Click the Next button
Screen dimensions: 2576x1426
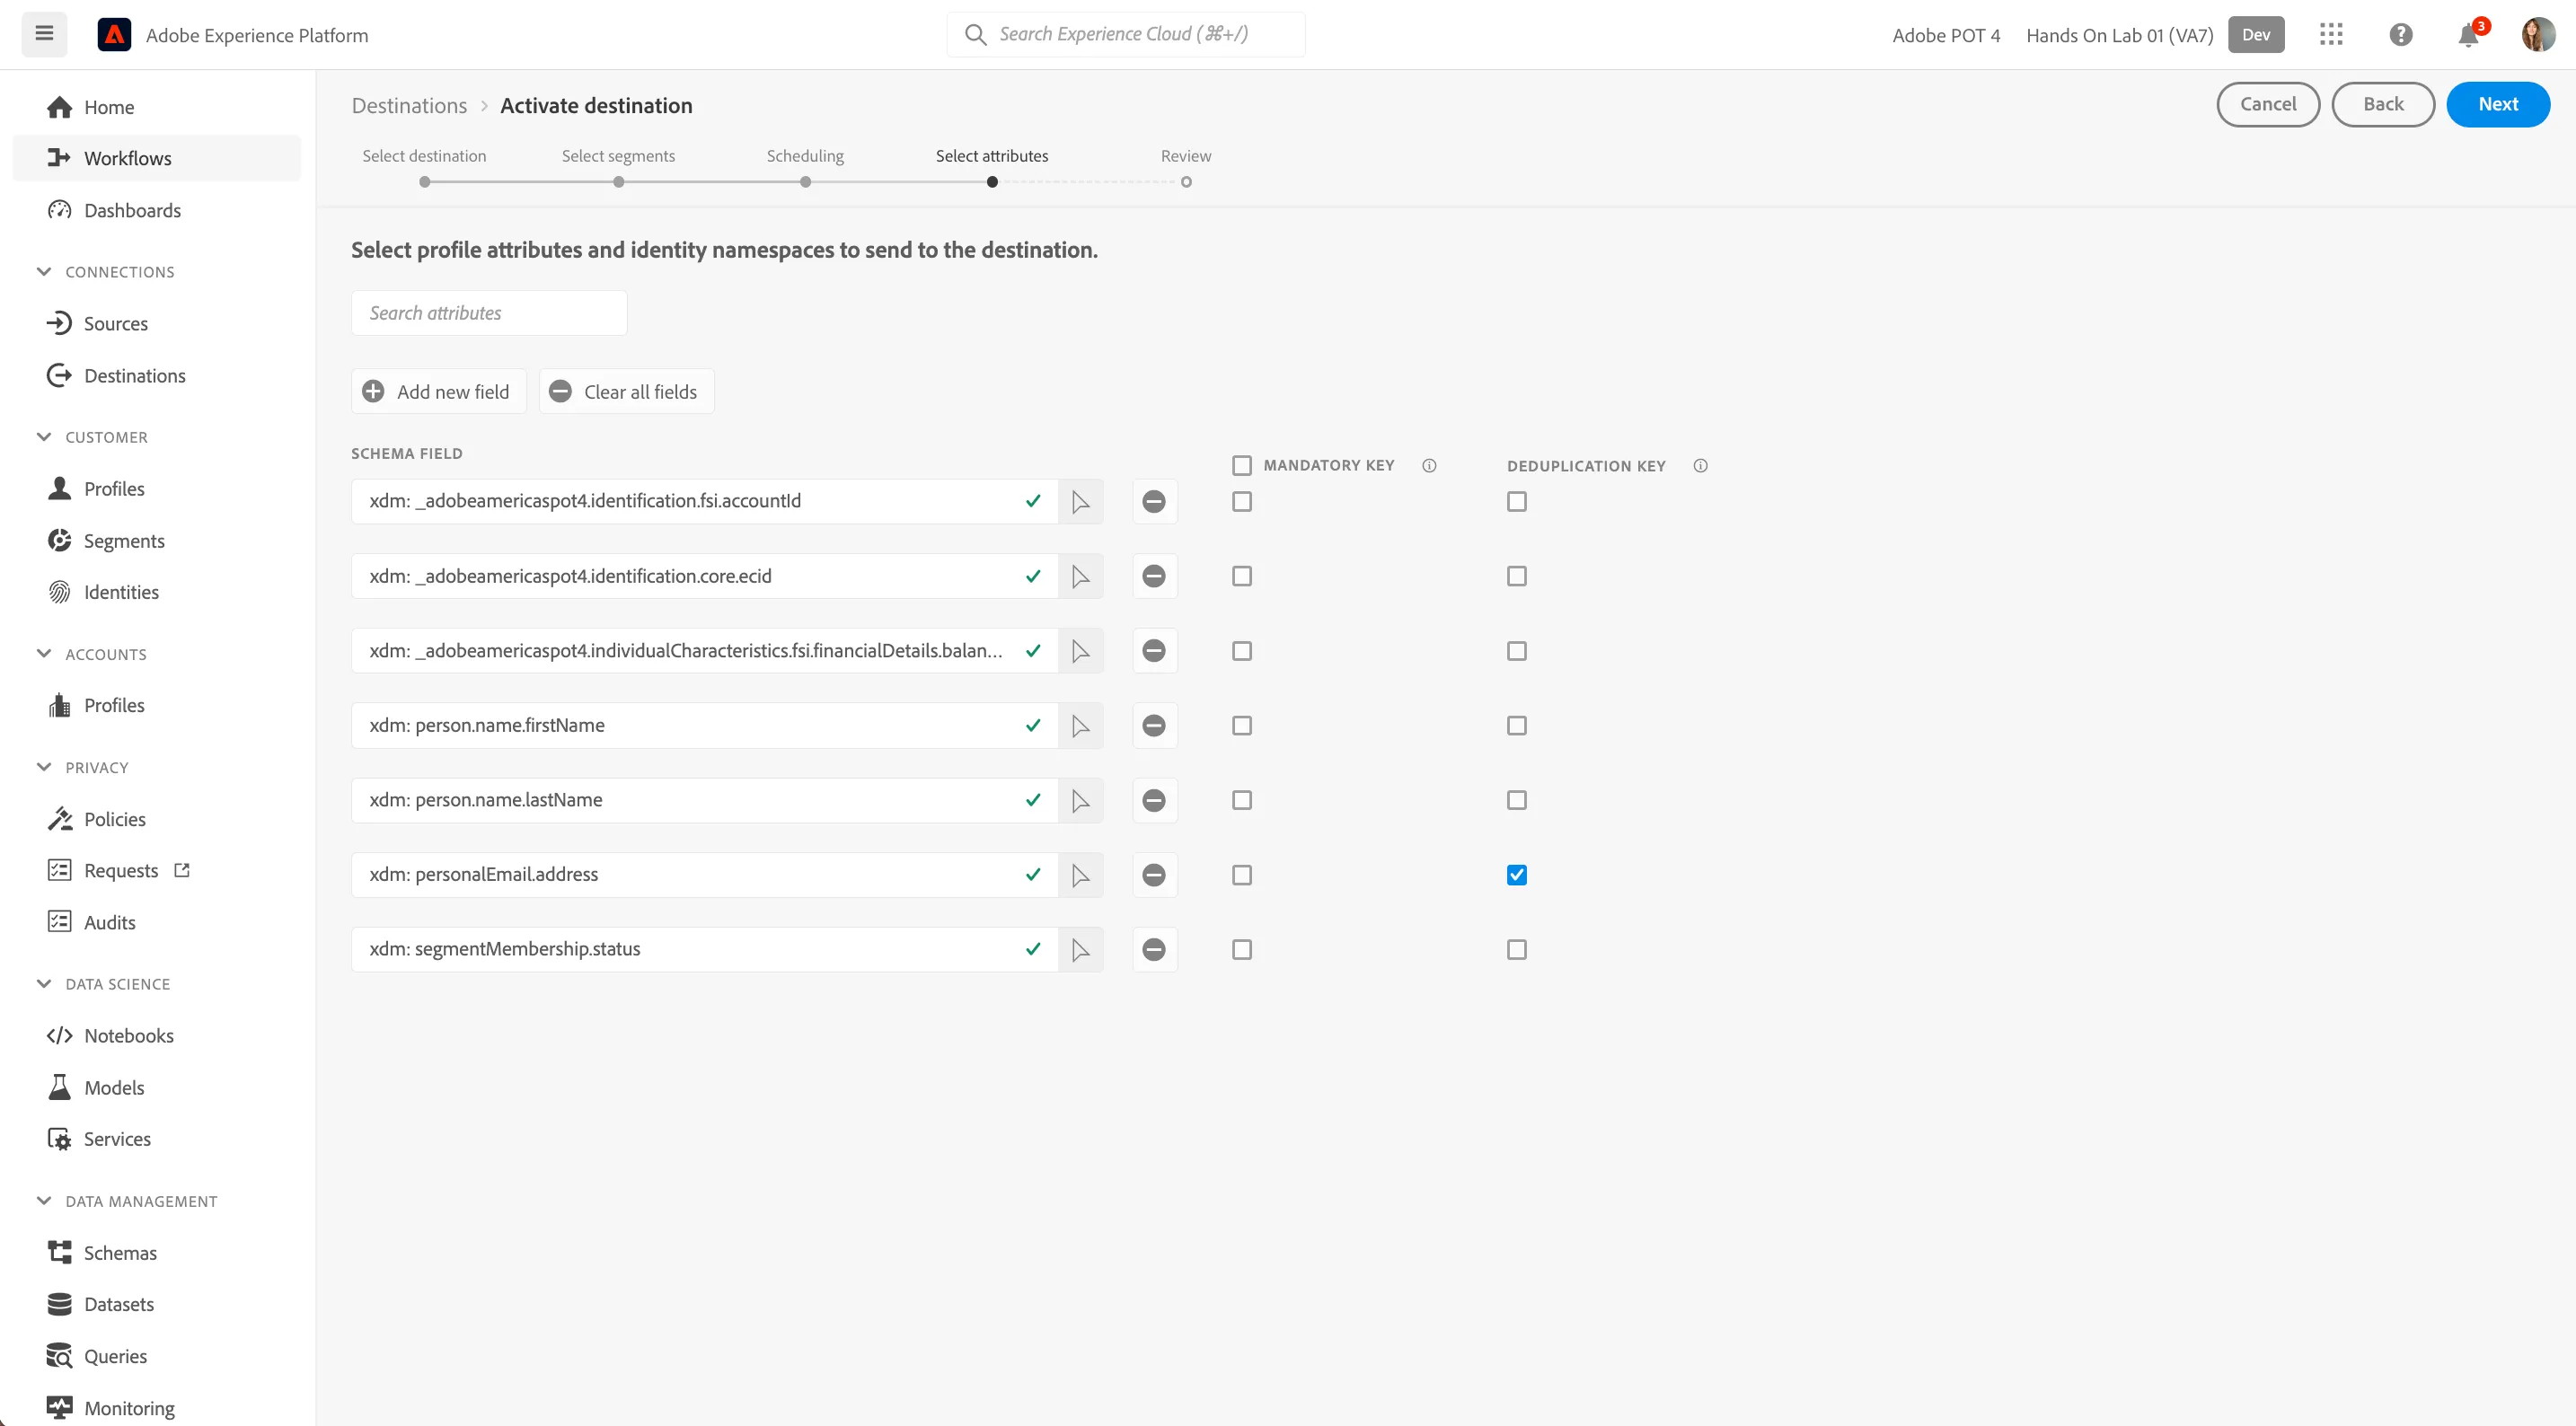(2497, 104)
